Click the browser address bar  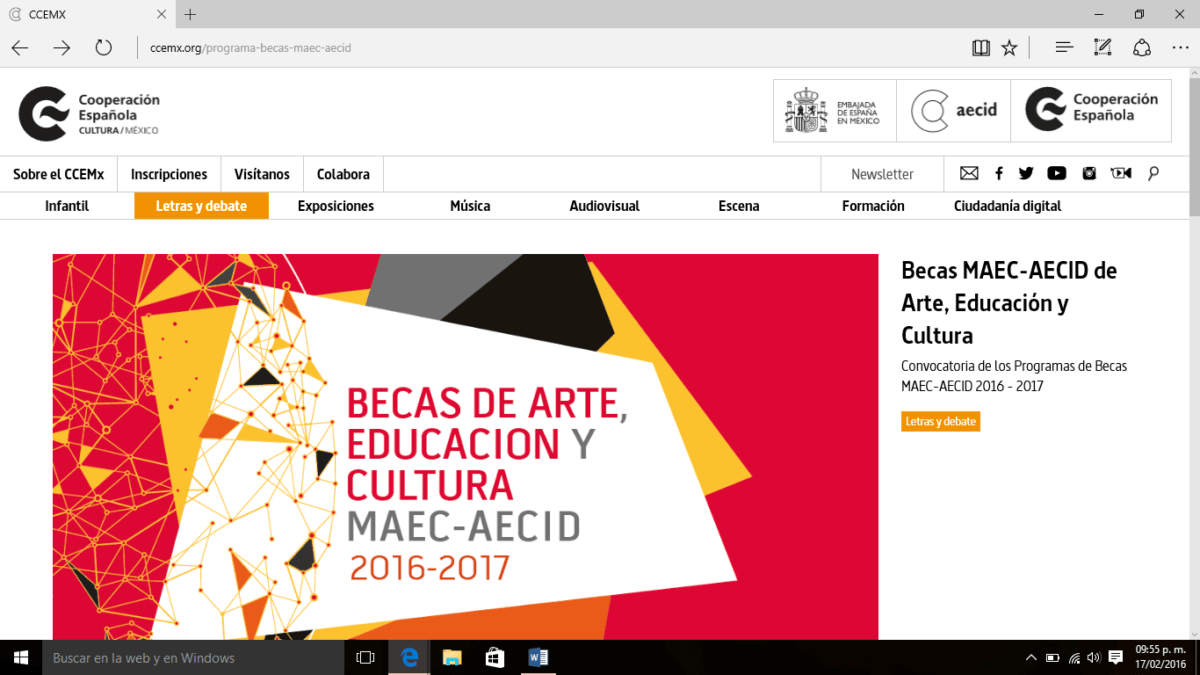[550, 47]
